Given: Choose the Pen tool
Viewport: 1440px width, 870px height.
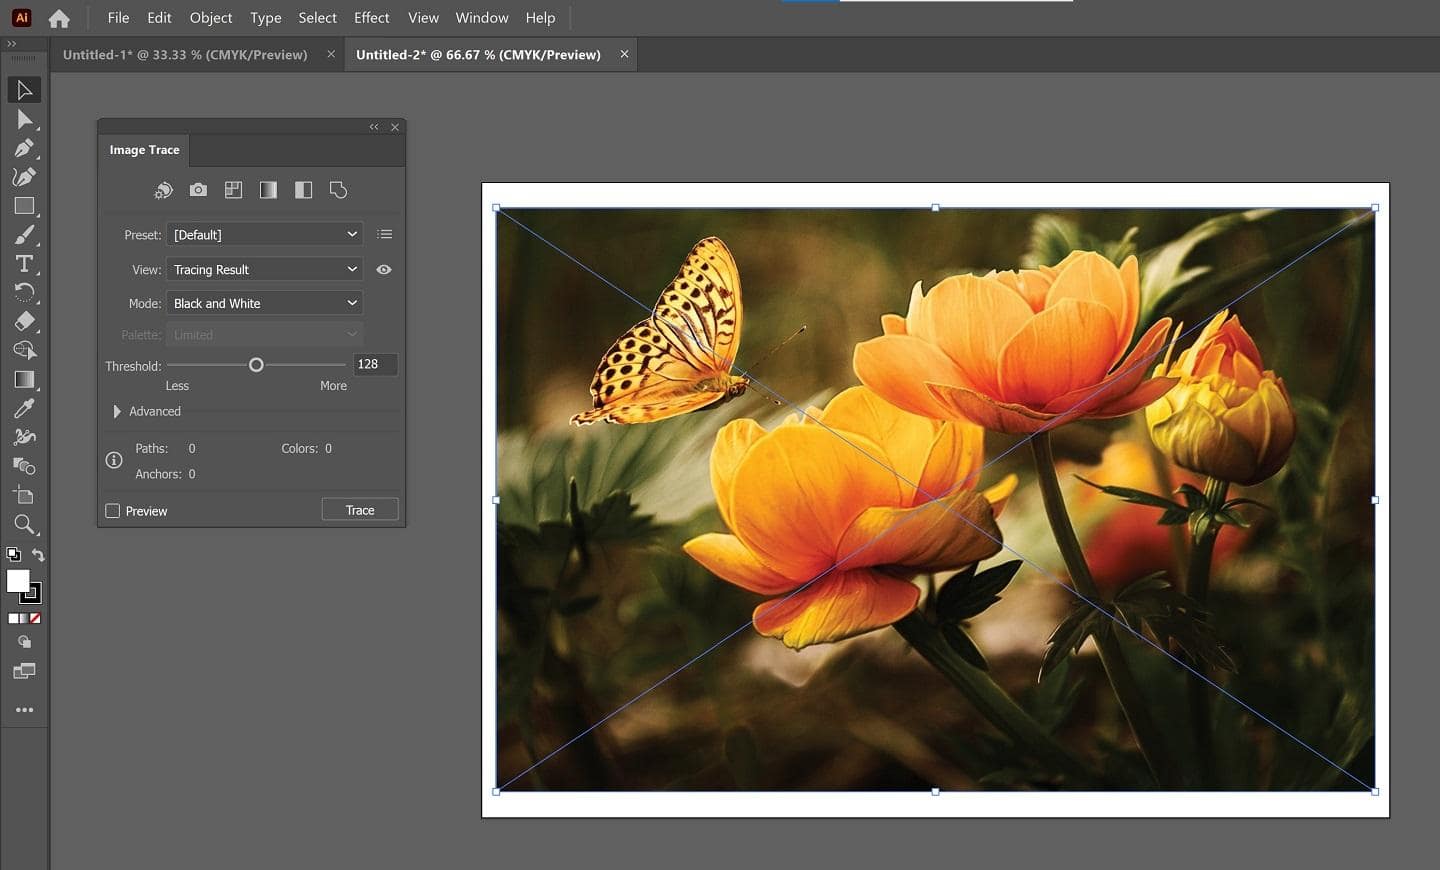Looking at the screenshot, I should click(x=24, y=147).
